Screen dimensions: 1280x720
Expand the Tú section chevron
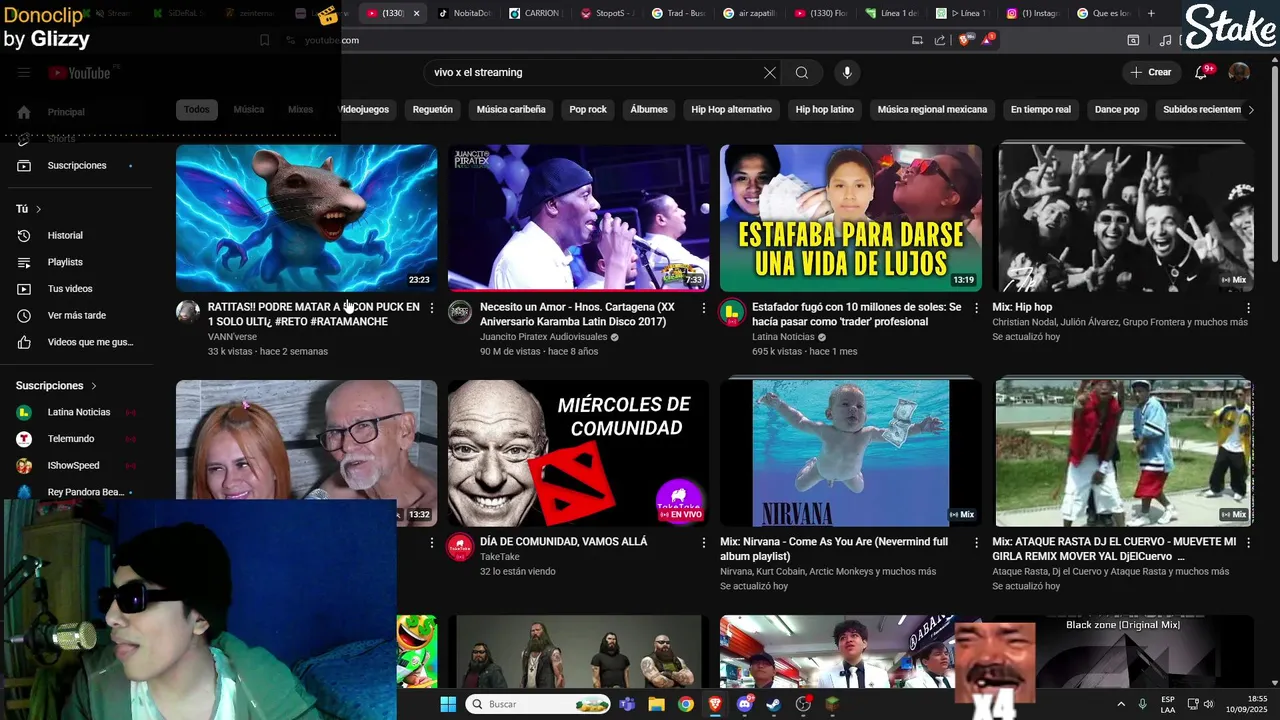coord(38,209)
